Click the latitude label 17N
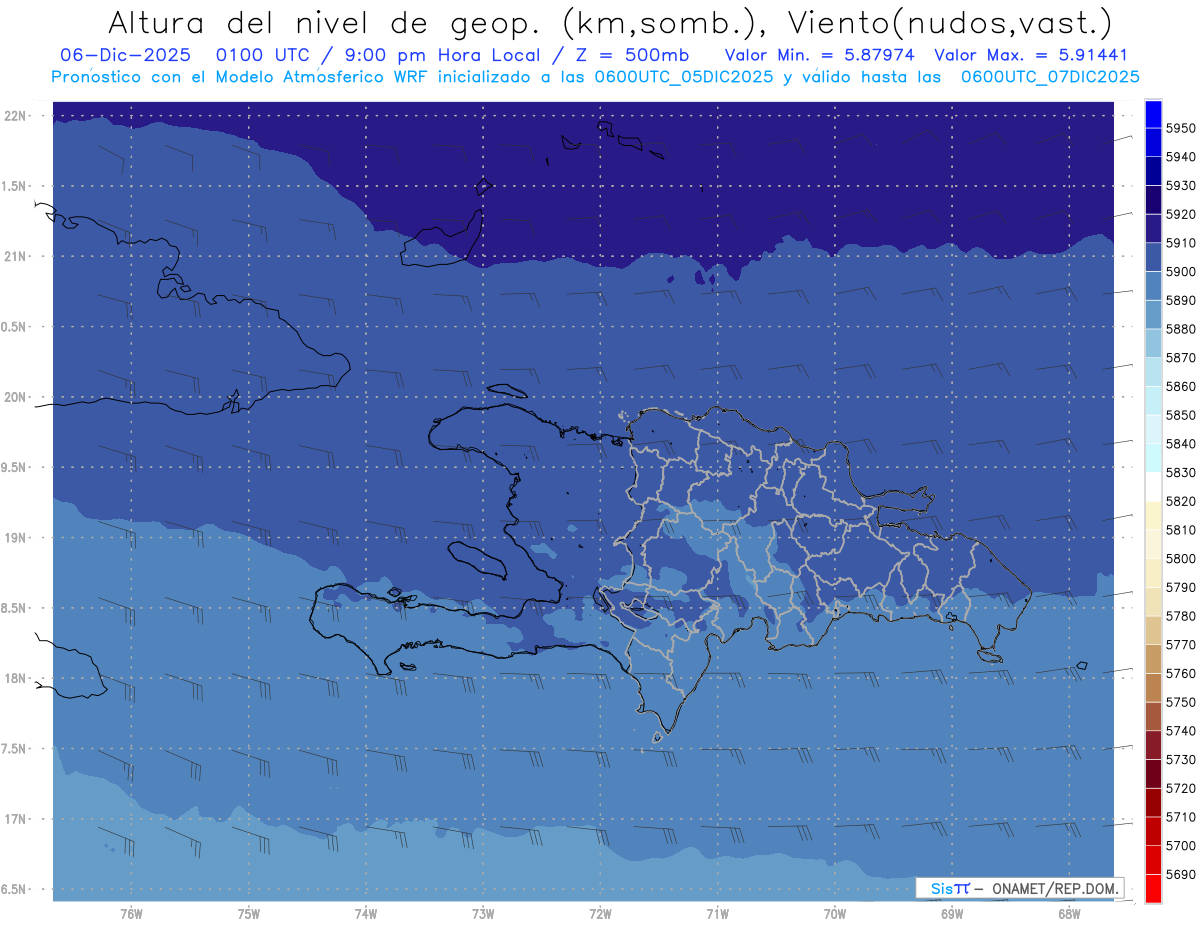Screen dimensions: 1200x927 click(17, 819)
